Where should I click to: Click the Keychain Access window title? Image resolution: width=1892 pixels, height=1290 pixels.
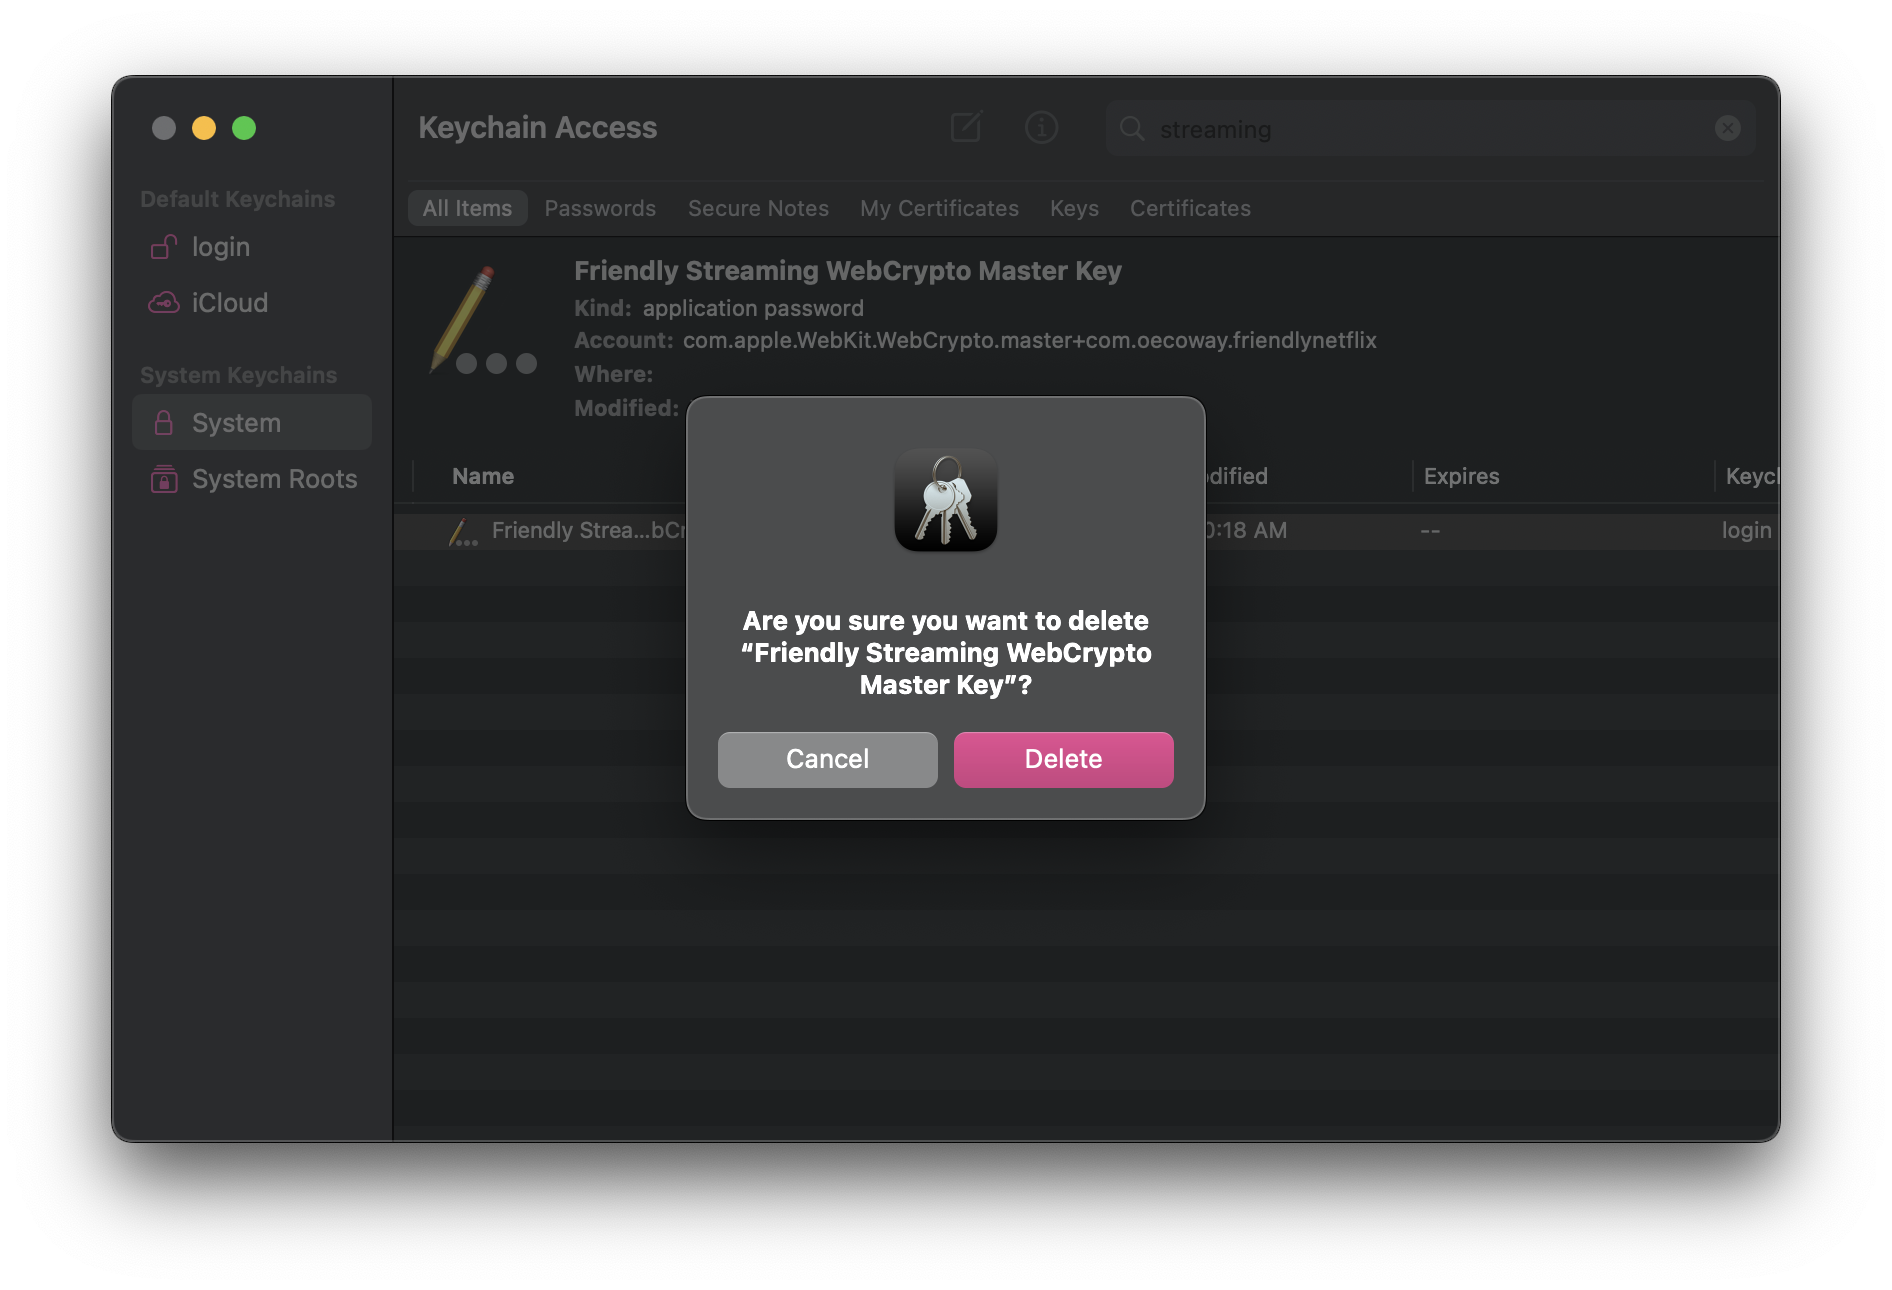538,127
